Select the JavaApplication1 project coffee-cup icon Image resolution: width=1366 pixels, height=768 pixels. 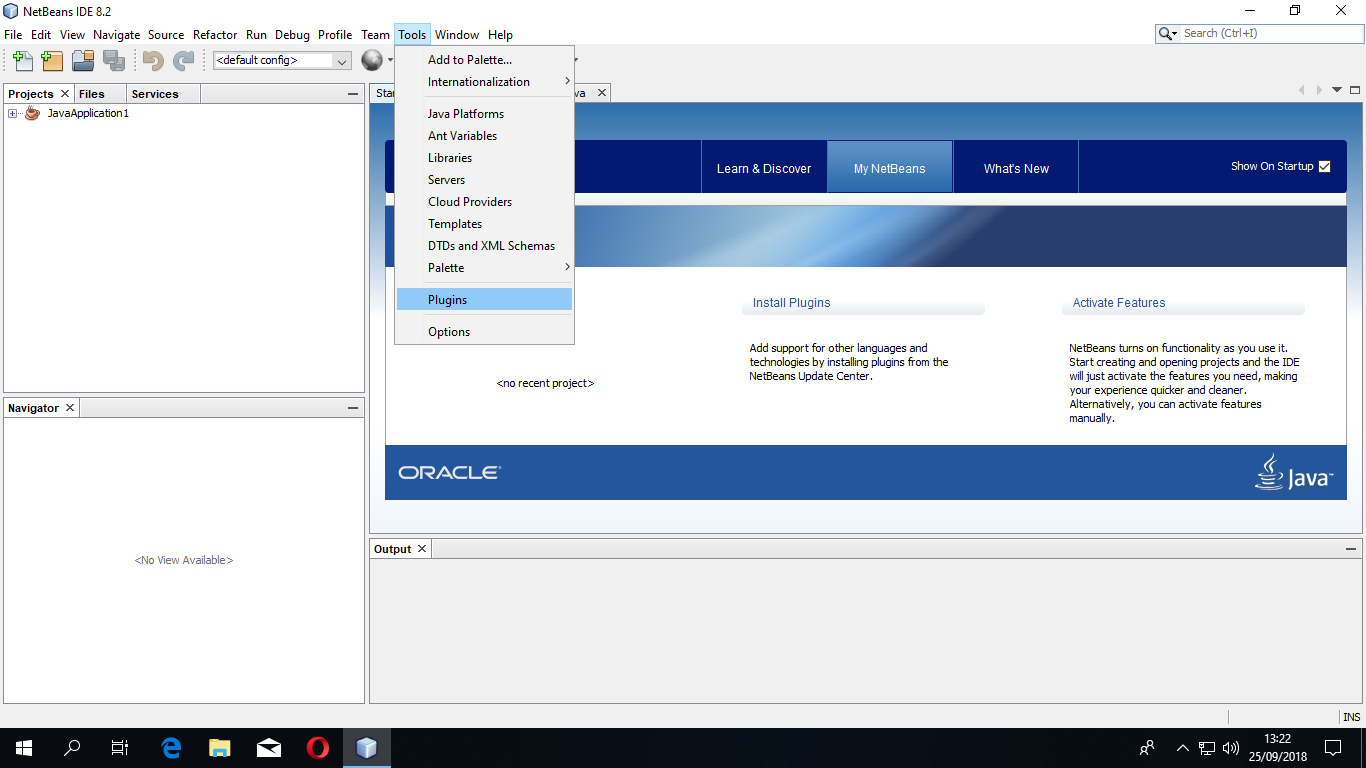coord(33,113)
